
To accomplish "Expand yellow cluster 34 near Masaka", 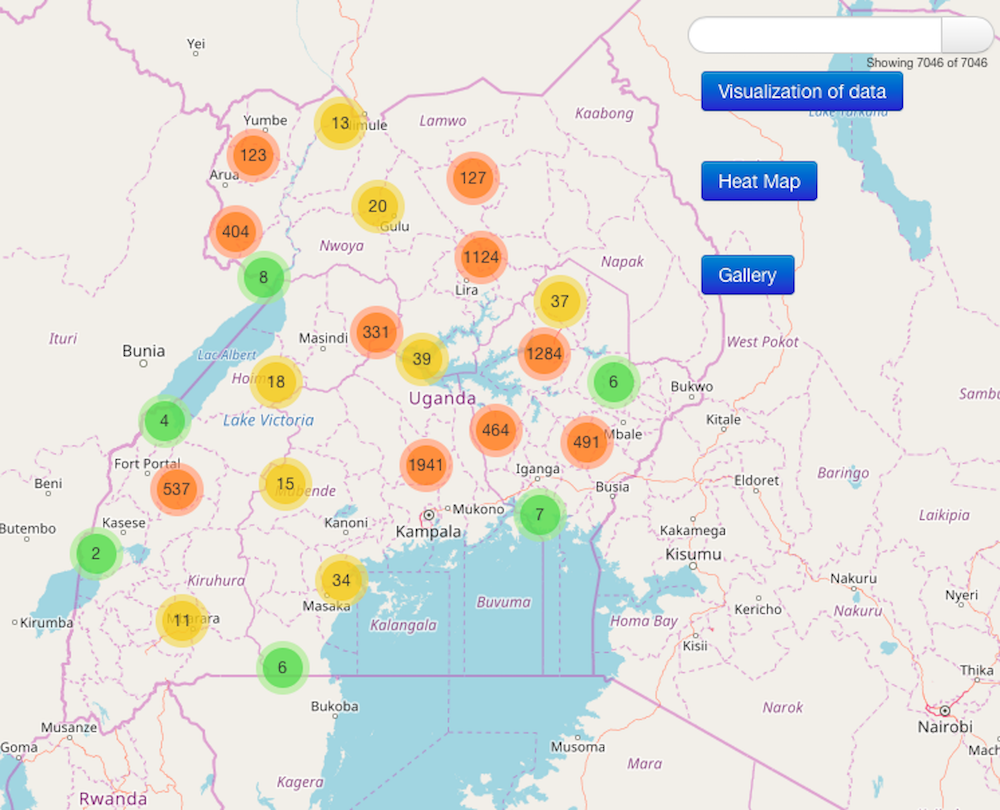I will click(x=341, y=580).
